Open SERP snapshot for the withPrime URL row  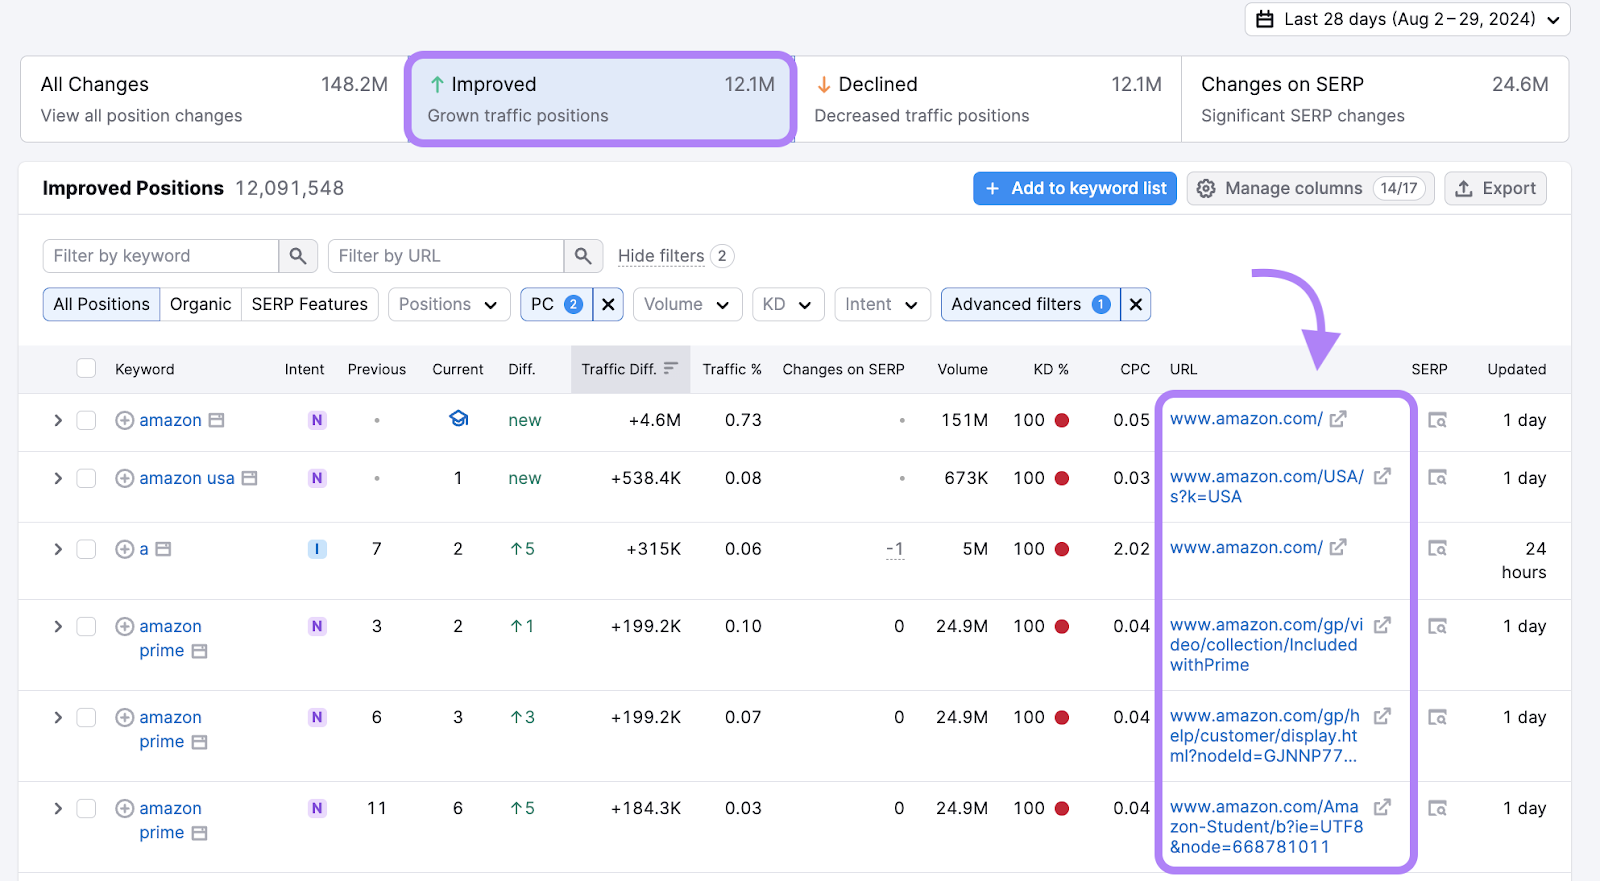click(x=1437, y=627)
